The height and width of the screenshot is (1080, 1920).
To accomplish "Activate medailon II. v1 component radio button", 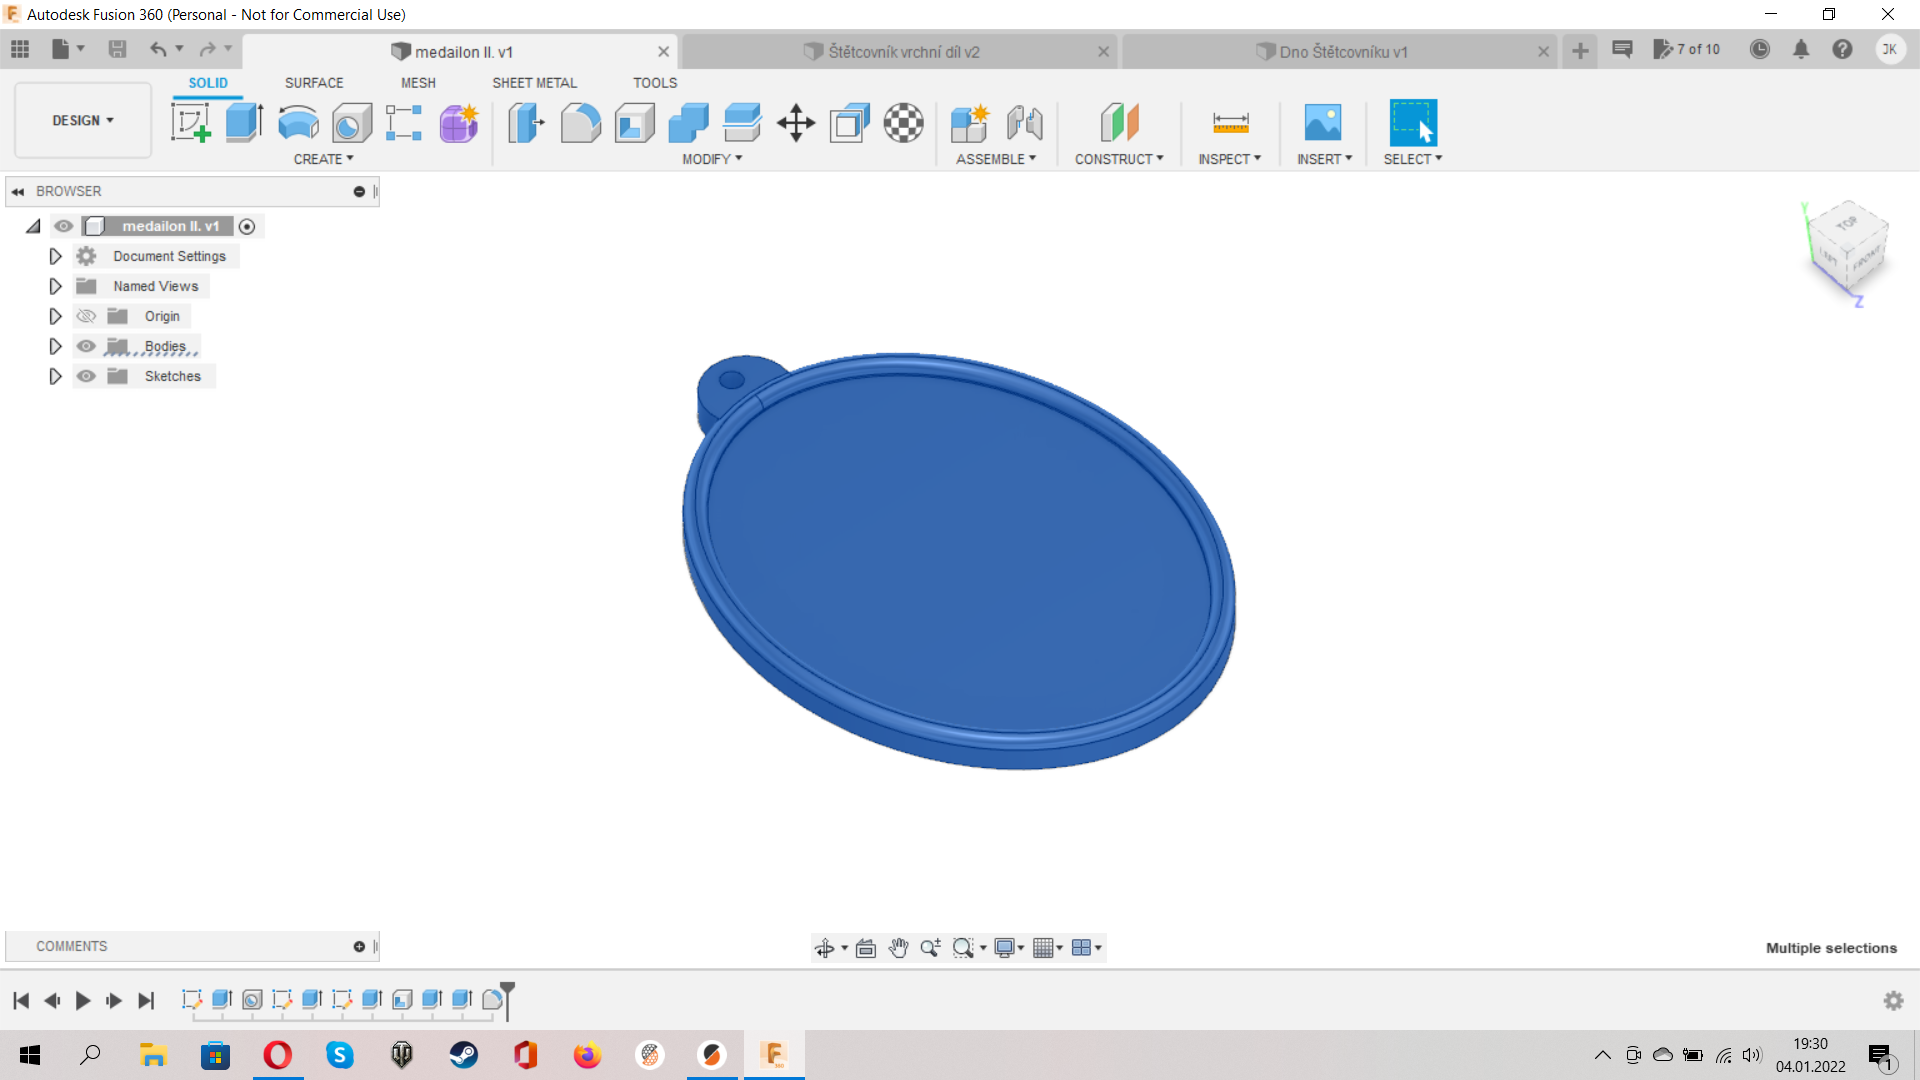I will click(247, 227).
